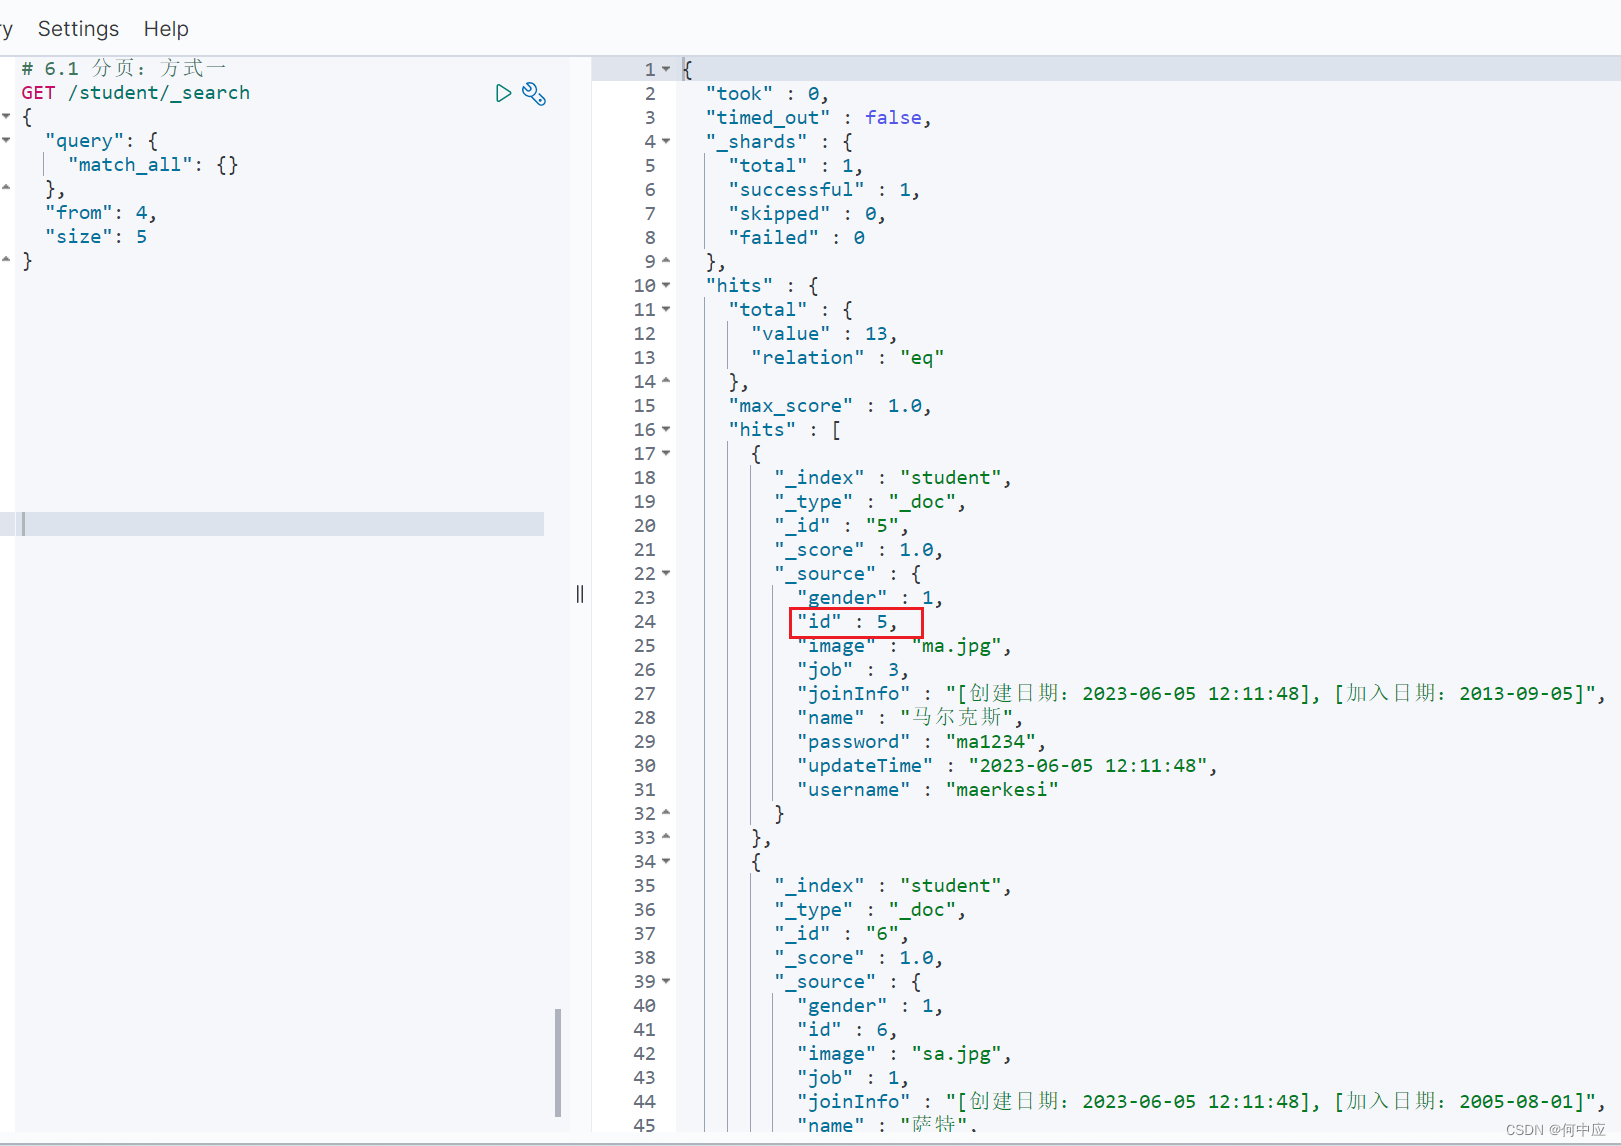Fold the total object at line 11
The width and height of the screenshot is (1621, 1146).
(666, 309)
